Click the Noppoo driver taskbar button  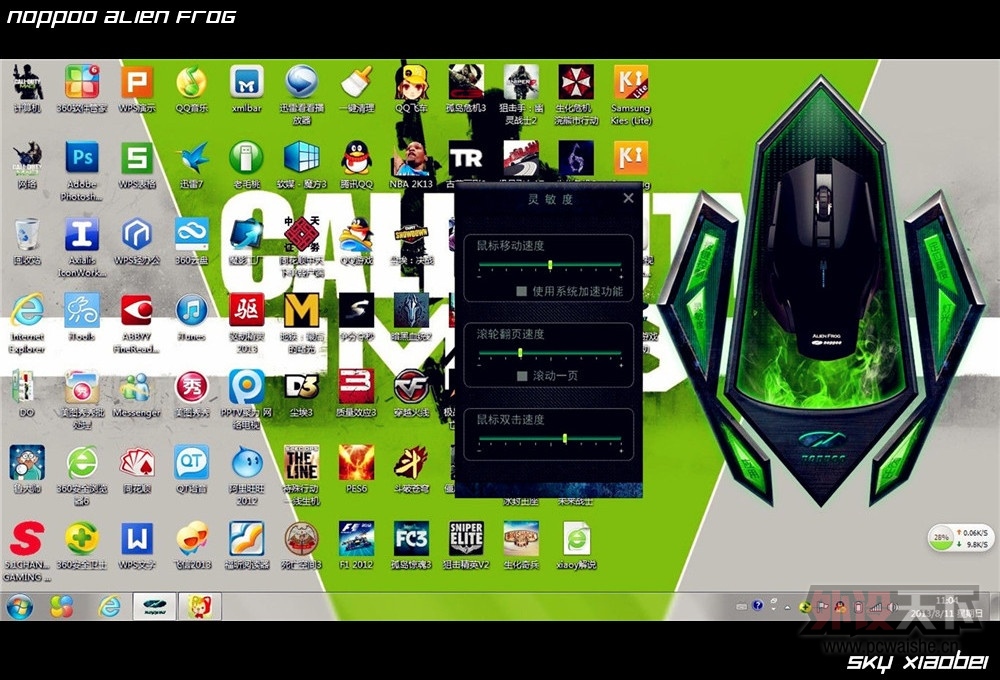pos(154,606)
